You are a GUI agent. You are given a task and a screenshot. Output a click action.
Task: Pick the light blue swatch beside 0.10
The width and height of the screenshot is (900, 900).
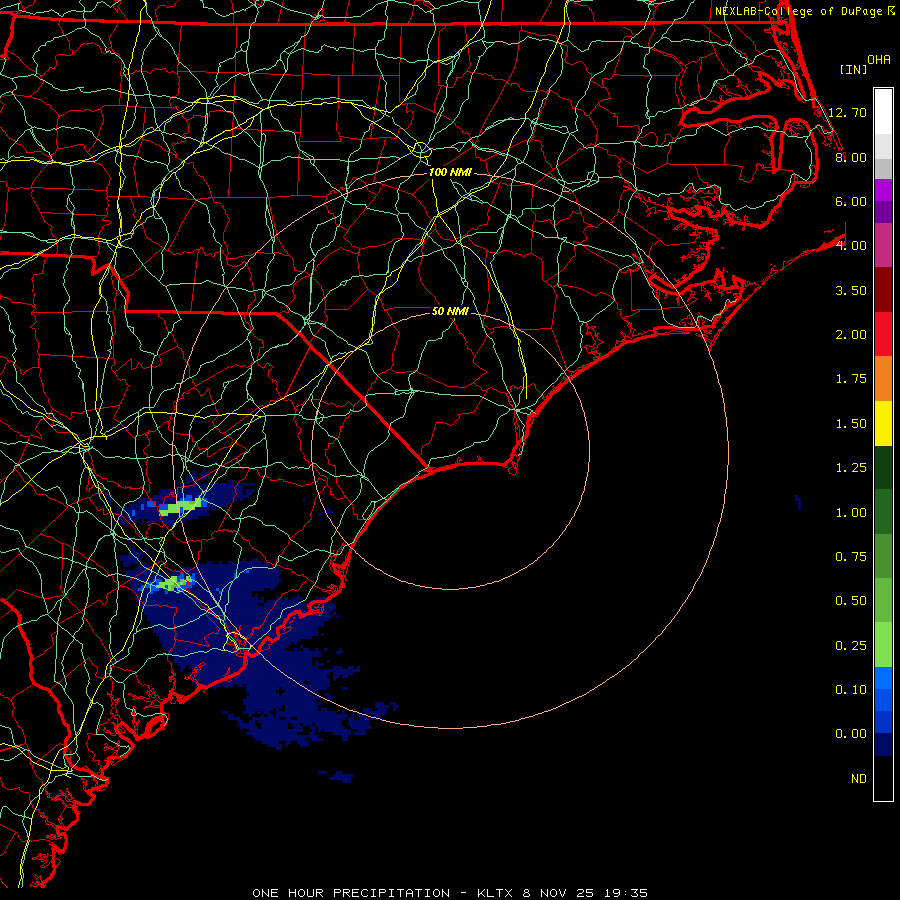tap(883, 678)
